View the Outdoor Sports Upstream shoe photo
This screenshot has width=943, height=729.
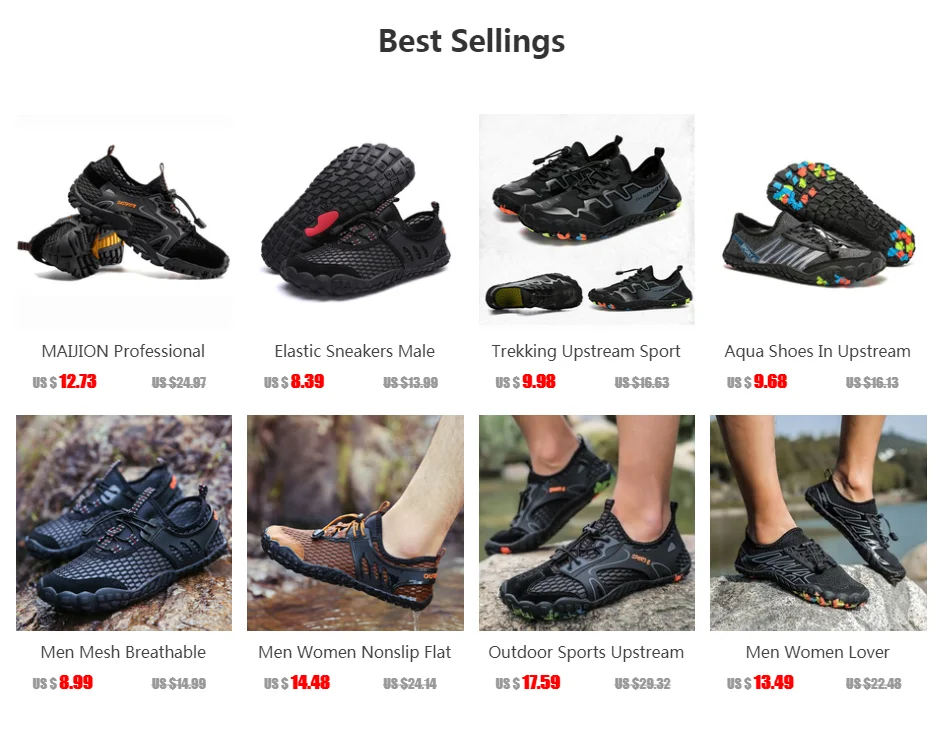587,523
